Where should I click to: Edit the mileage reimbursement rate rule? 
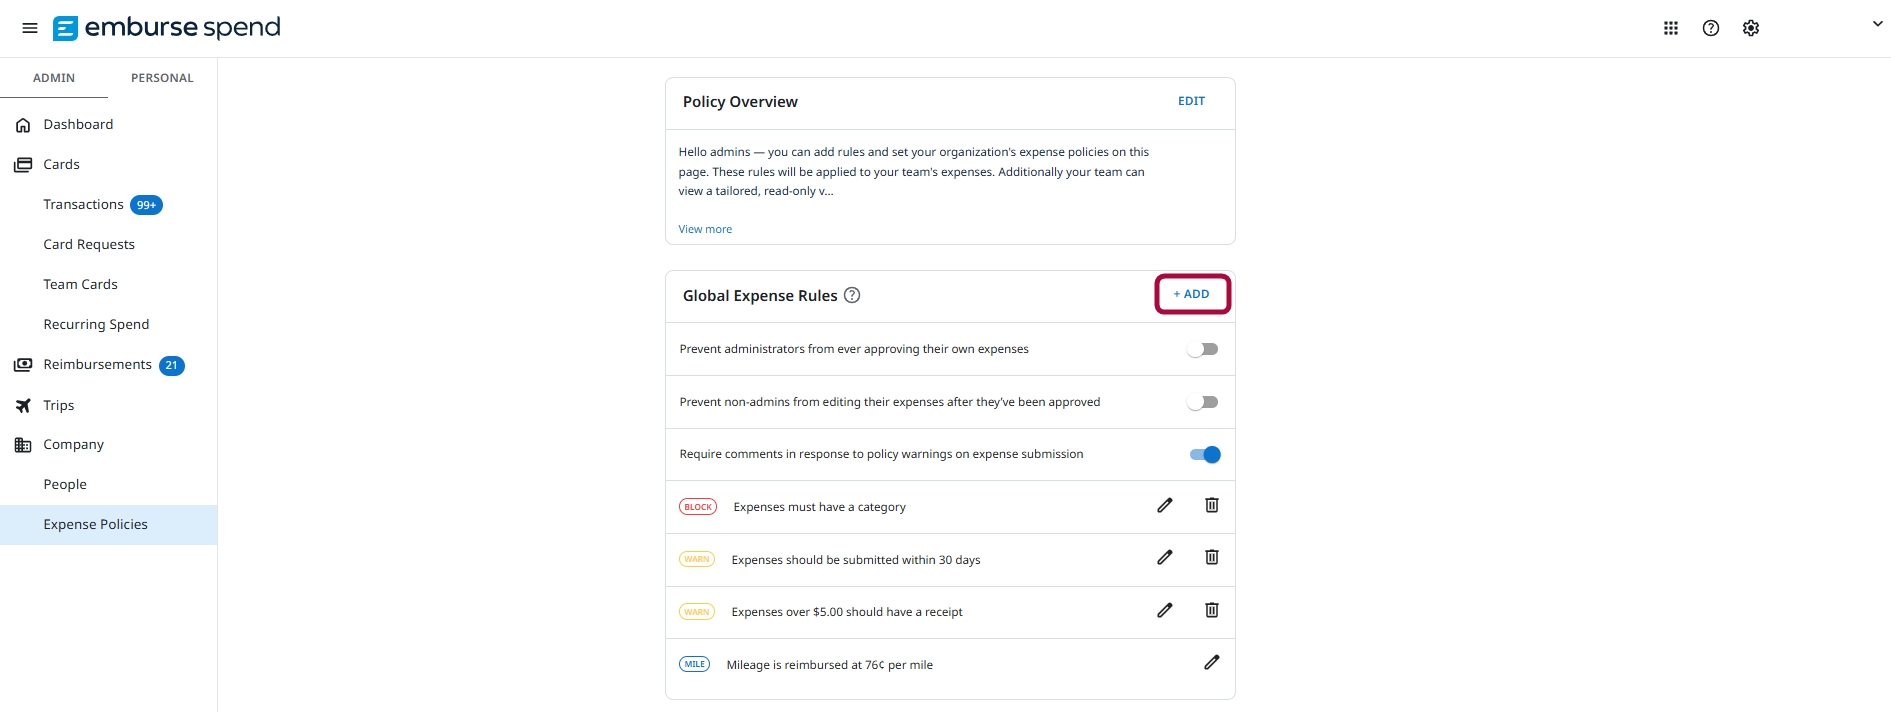pos(1212,663)
